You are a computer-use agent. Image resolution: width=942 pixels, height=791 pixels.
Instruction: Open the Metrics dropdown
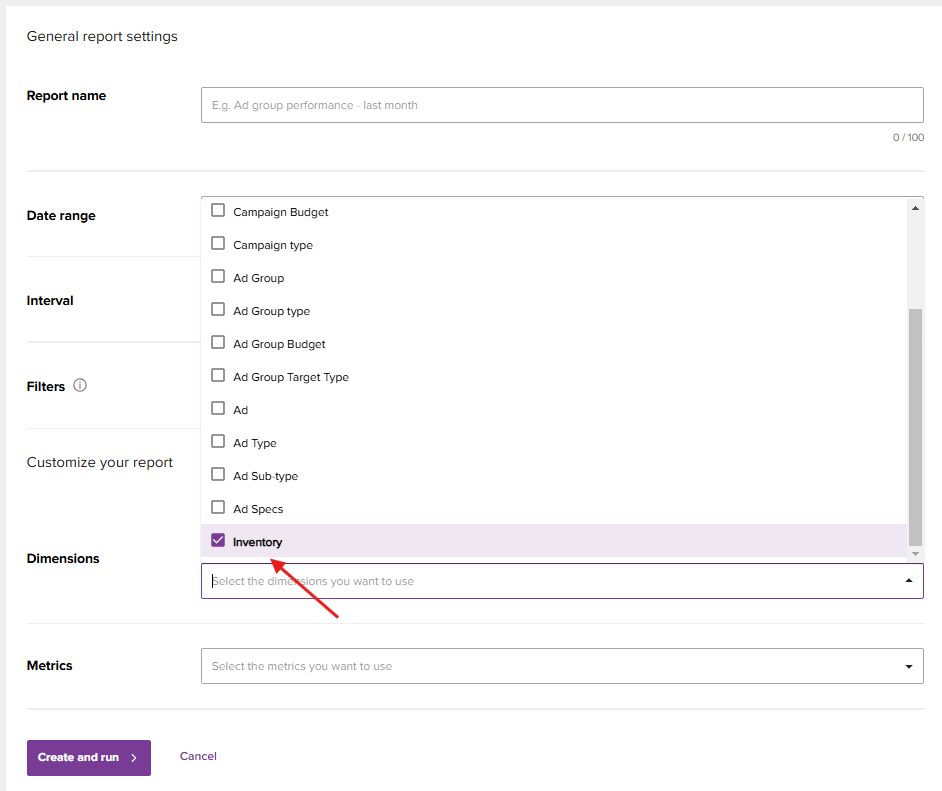tap(562, 666)
